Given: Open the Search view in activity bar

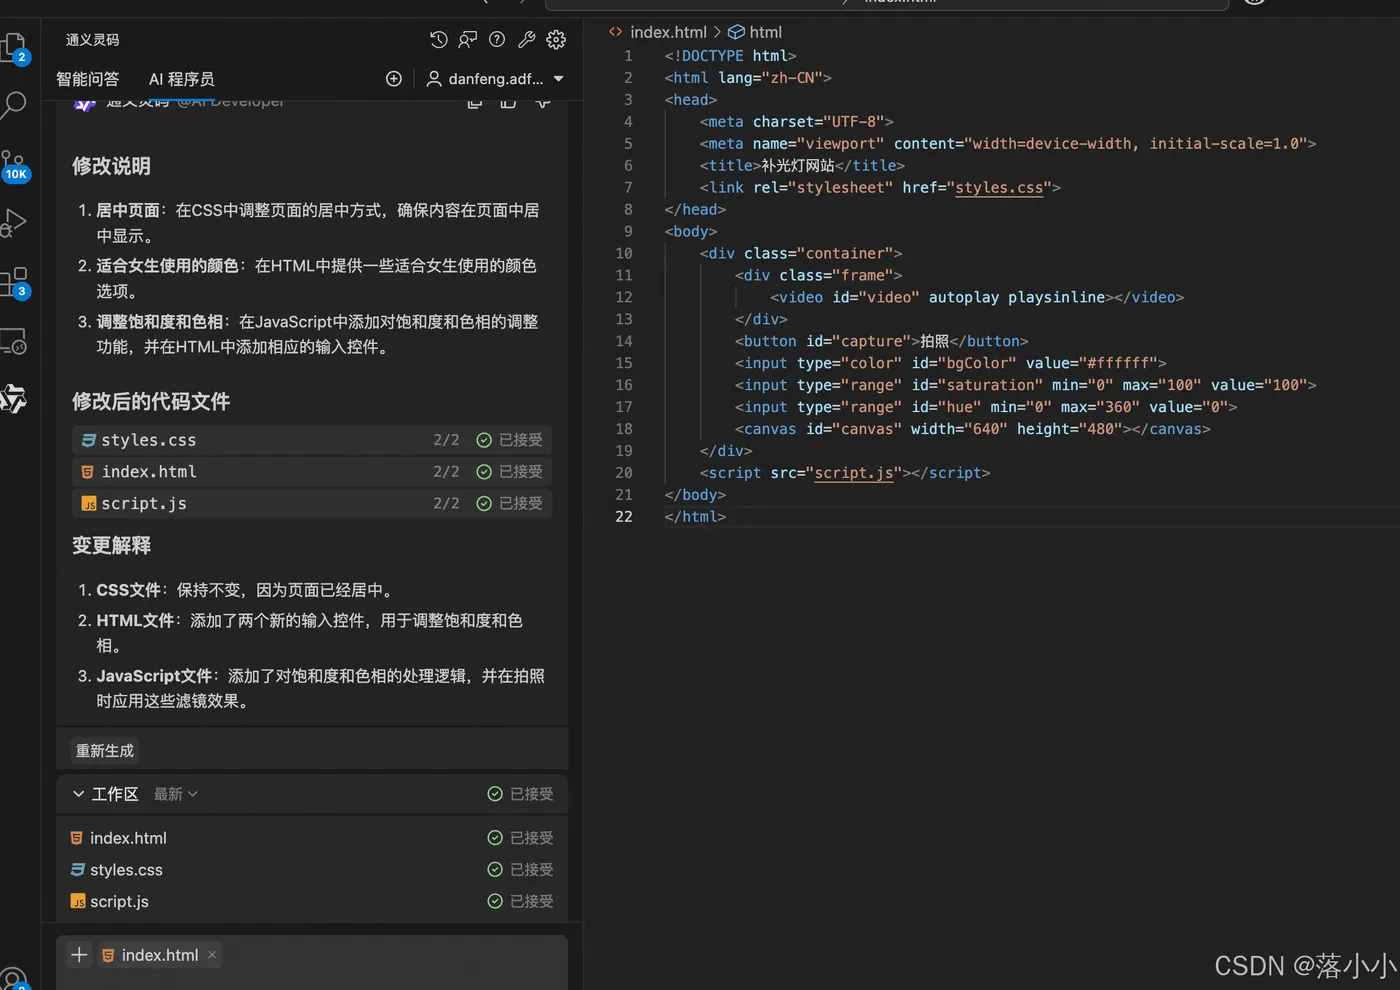Looking at the screenshot, I should [x=15, y=104].
